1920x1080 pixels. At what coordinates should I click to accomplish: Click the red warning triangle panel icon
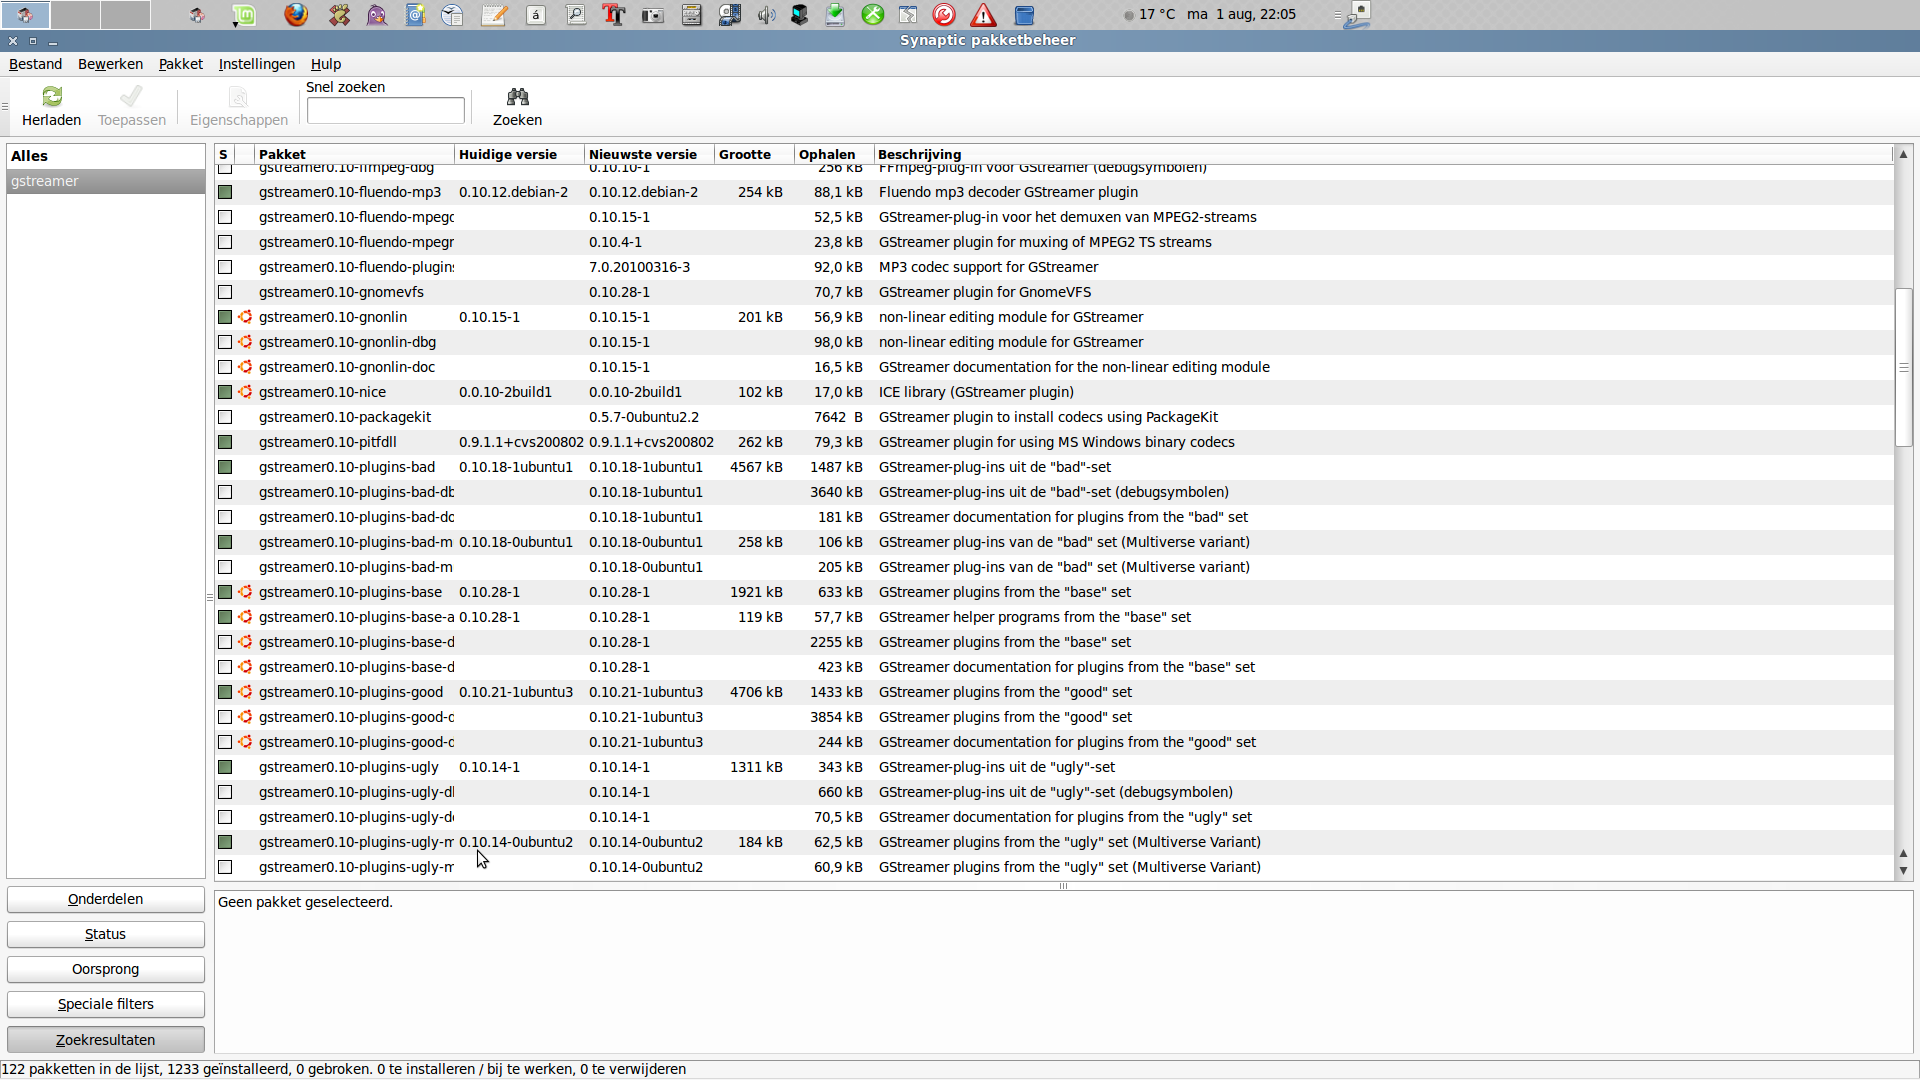pos(984,15)
